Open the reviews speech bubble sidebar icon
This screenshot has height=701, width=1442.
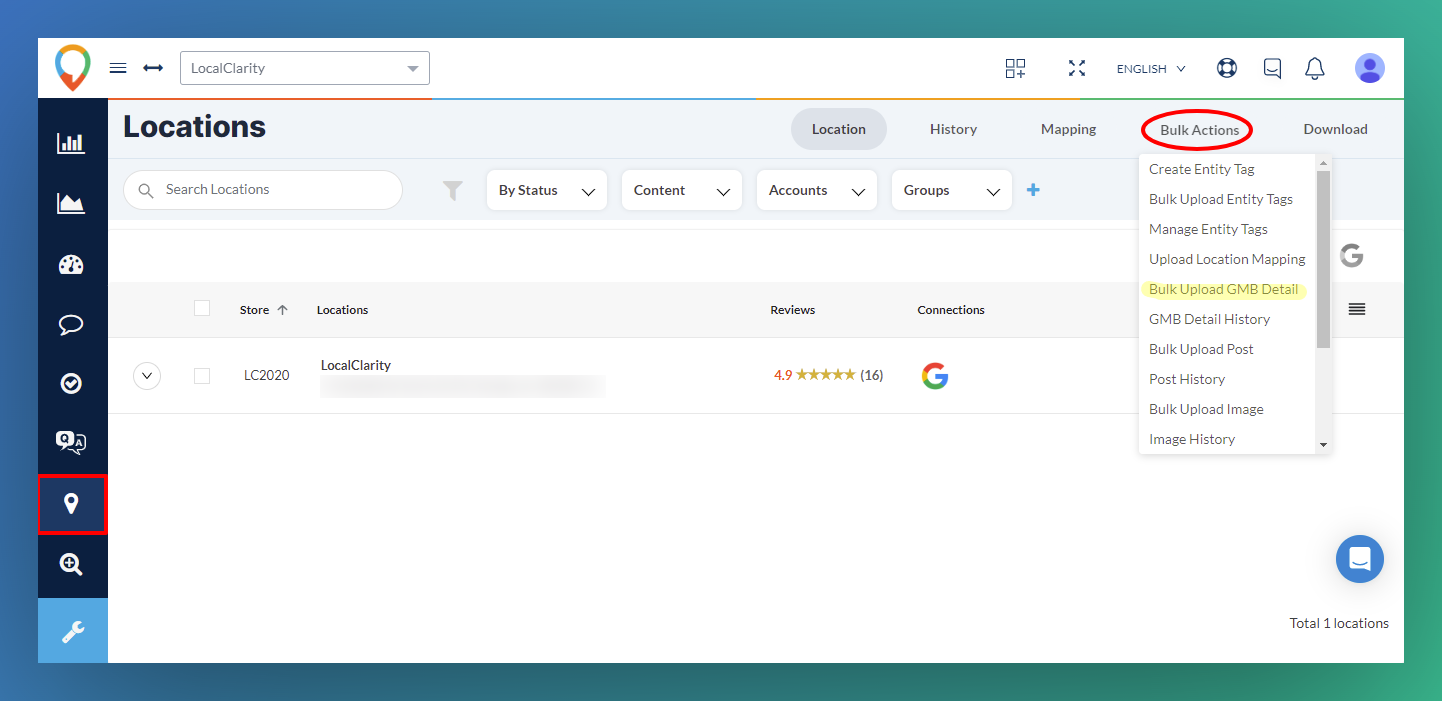(71, 325)
